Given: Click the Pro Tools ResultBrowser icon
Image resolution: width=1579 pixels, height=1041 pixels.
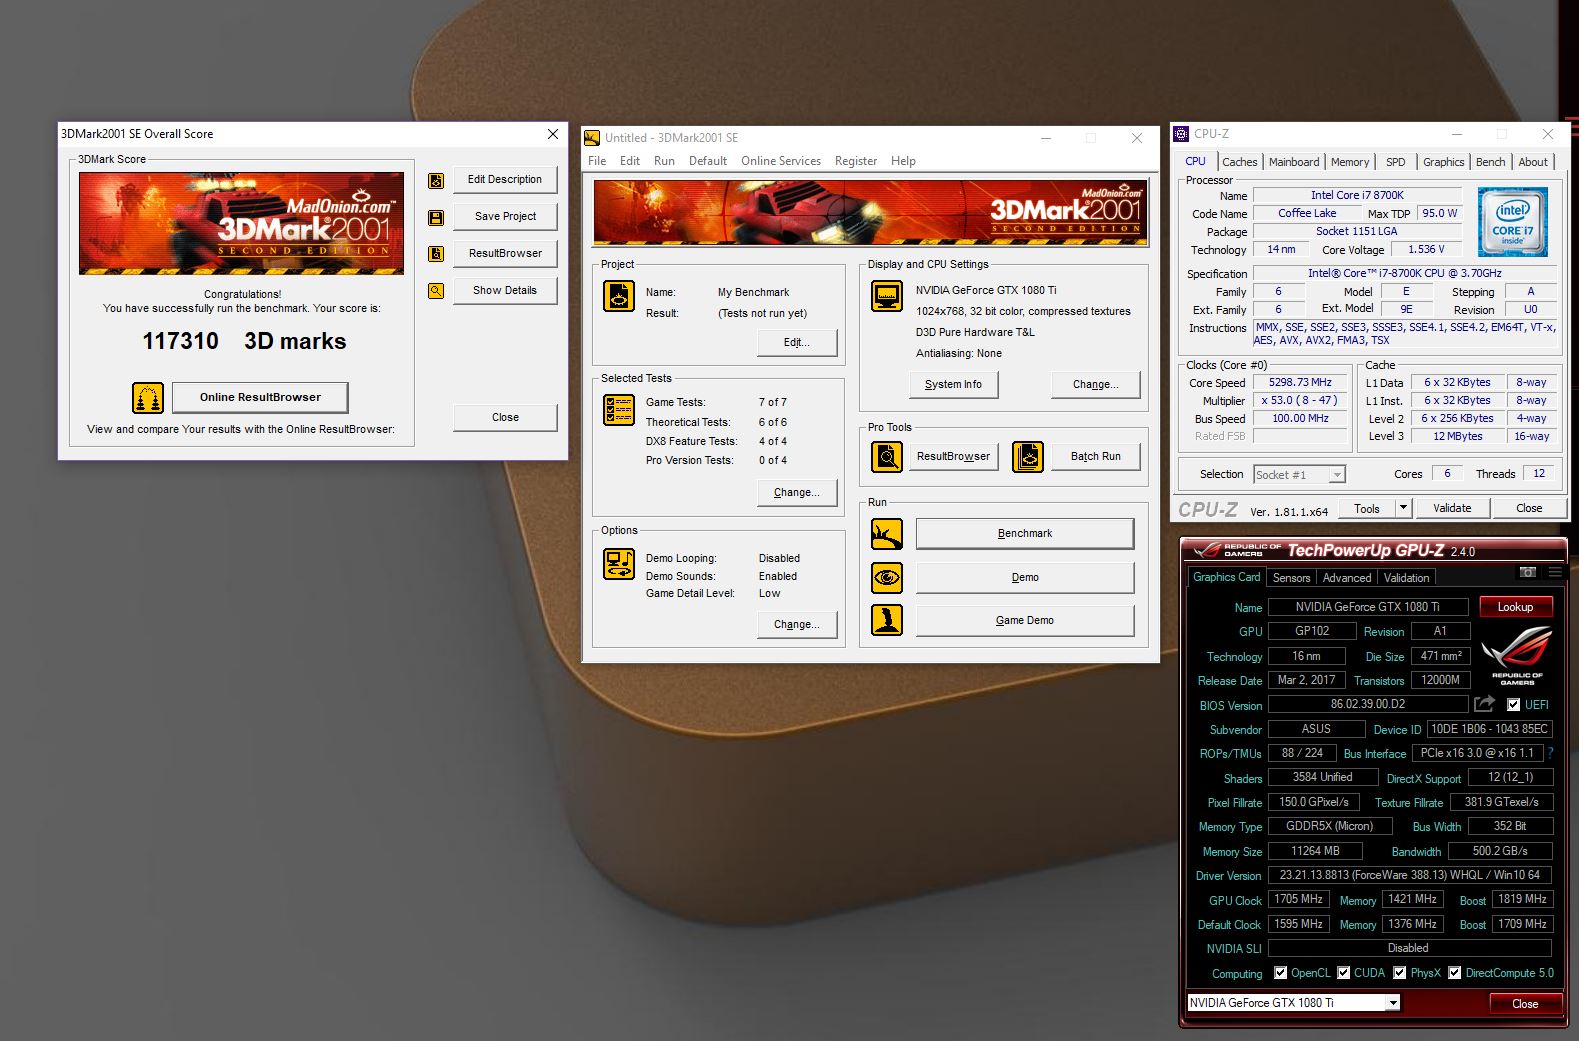Looking at the screenshot, I should click(887, 456).
